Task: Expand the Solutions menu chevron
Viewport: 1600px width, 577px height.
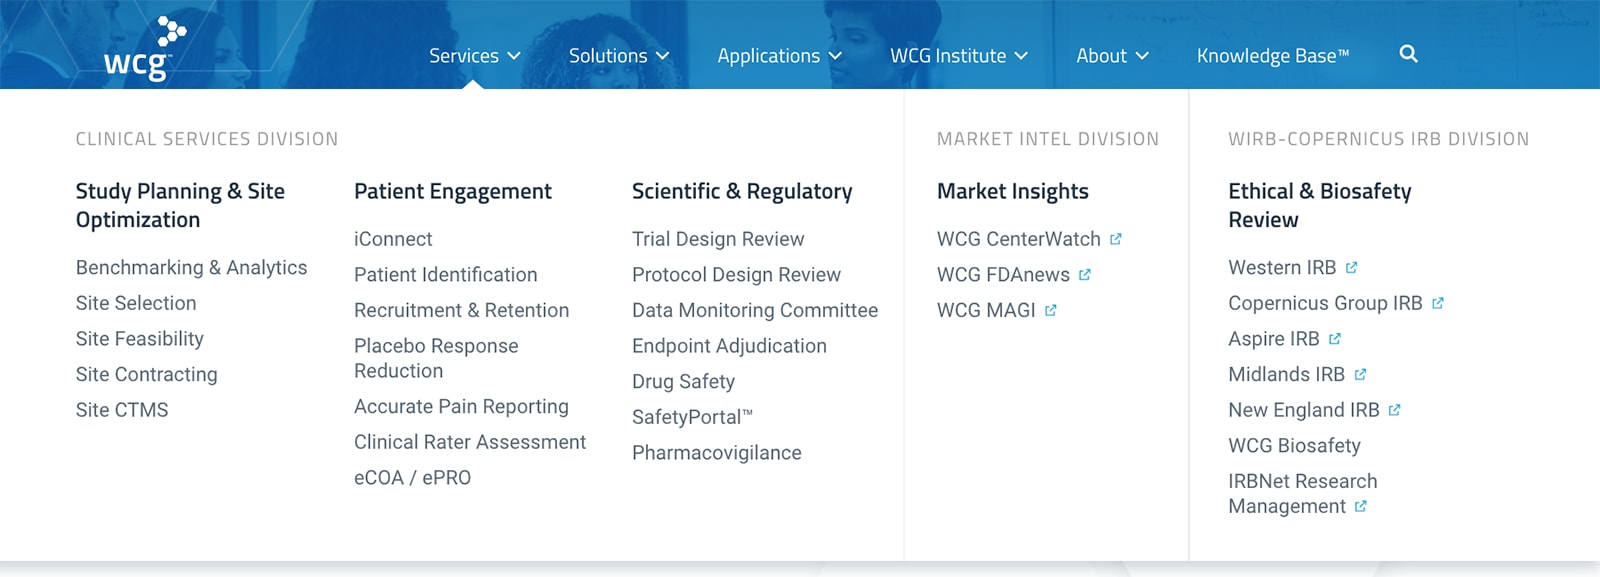Action: (662, 56)
